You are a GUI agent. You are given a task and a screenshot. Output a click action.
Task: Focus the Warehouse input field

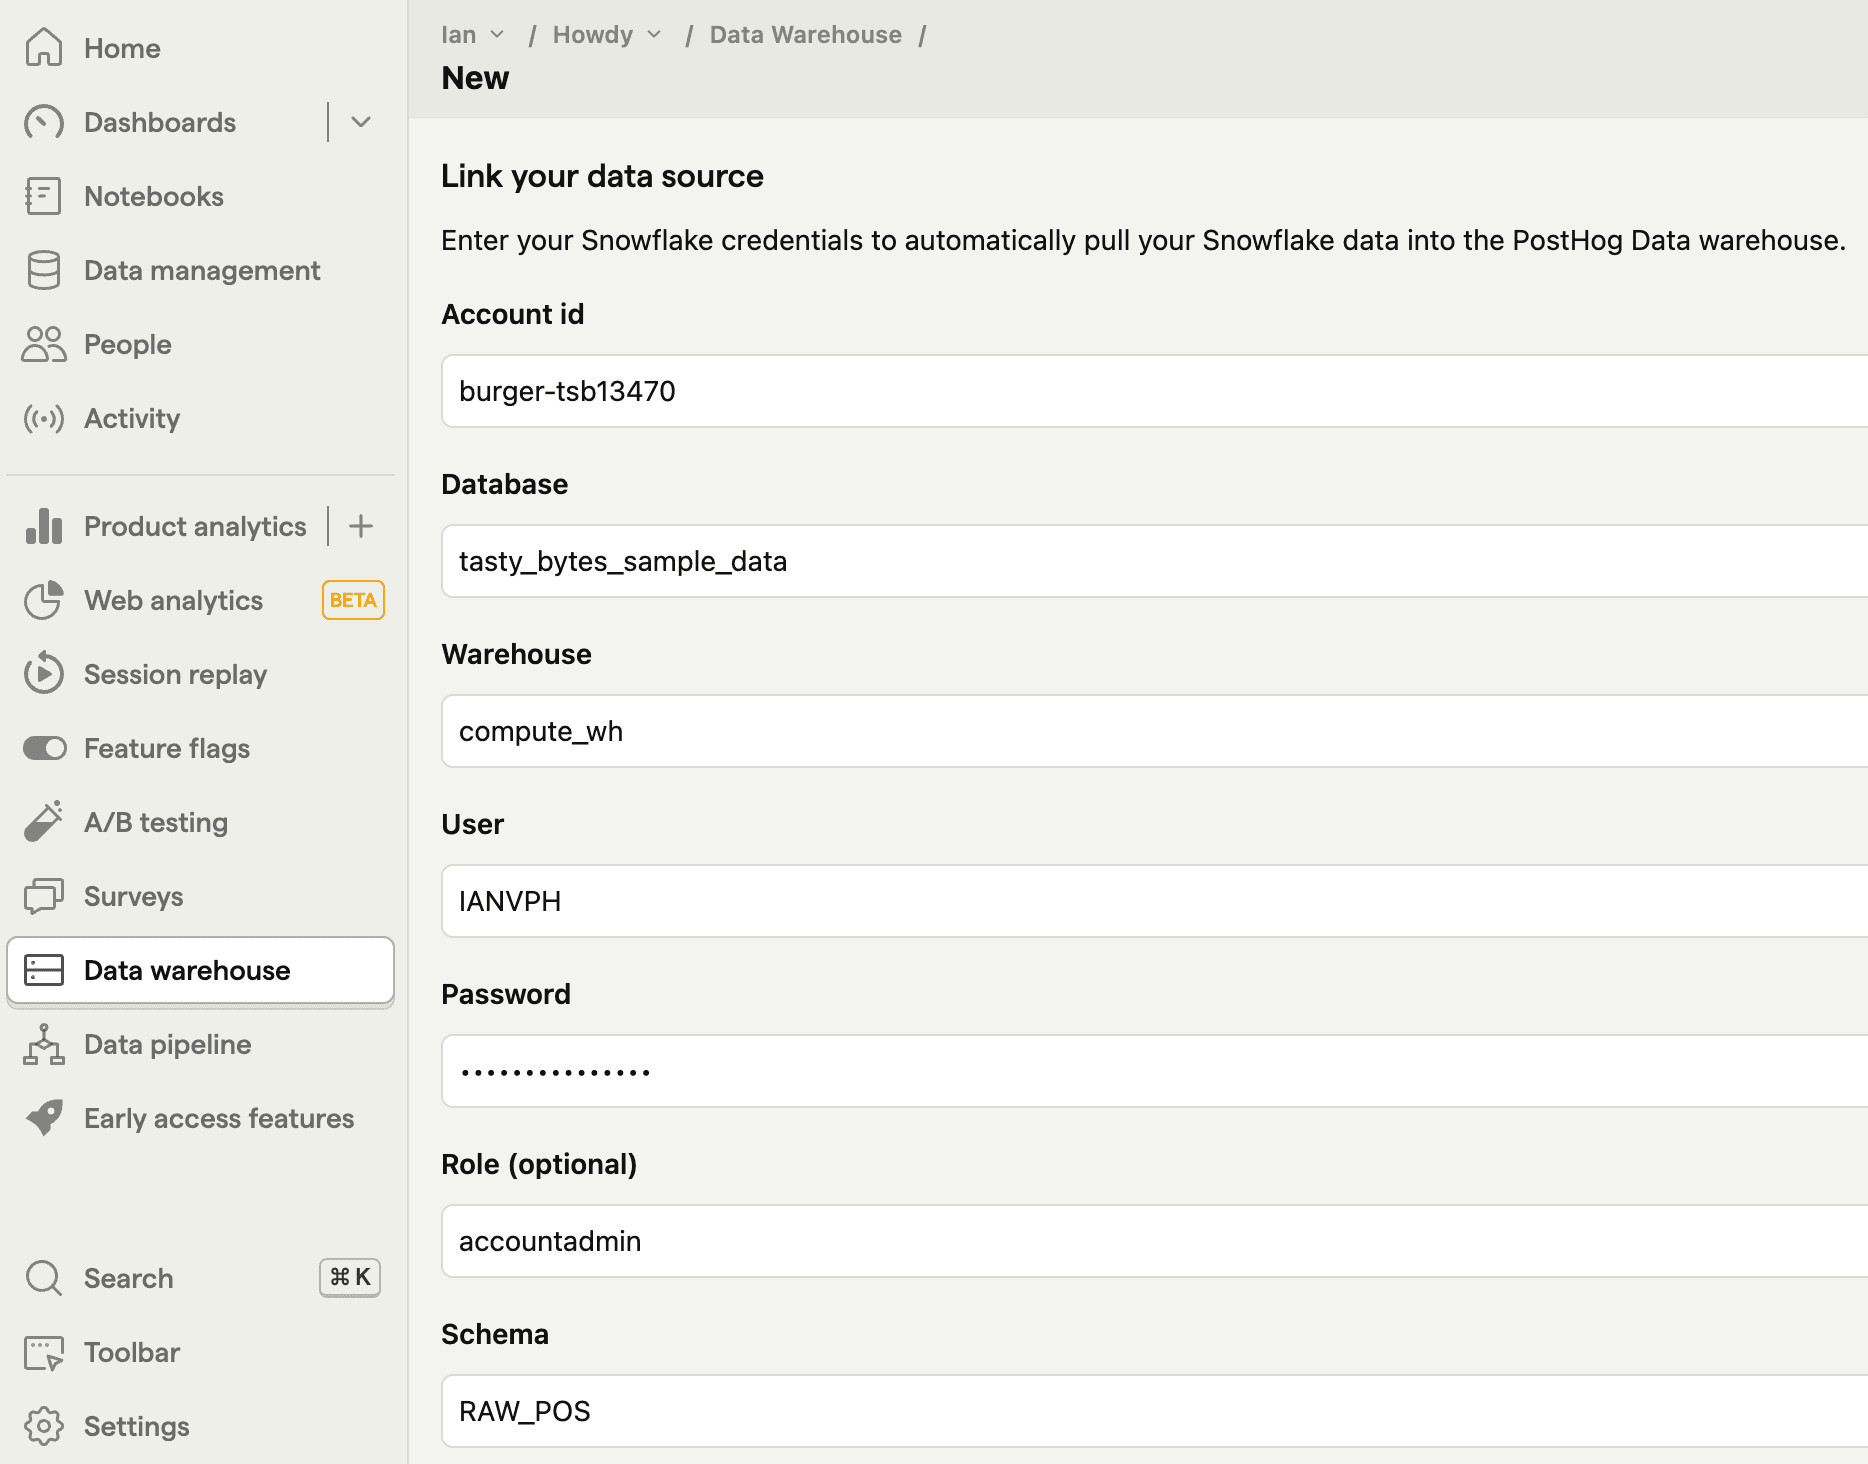tap(1154, 731)
